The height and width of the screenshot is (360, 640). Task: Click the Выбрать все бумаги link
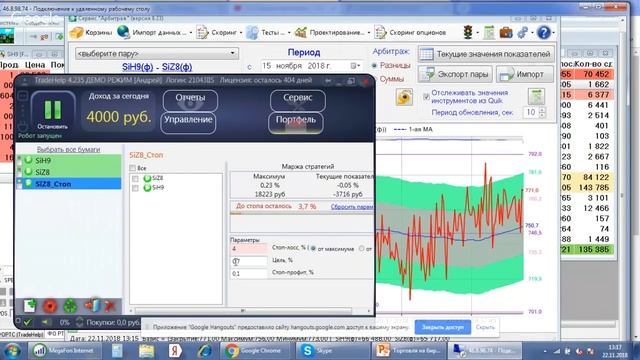(x=68, y=149)
